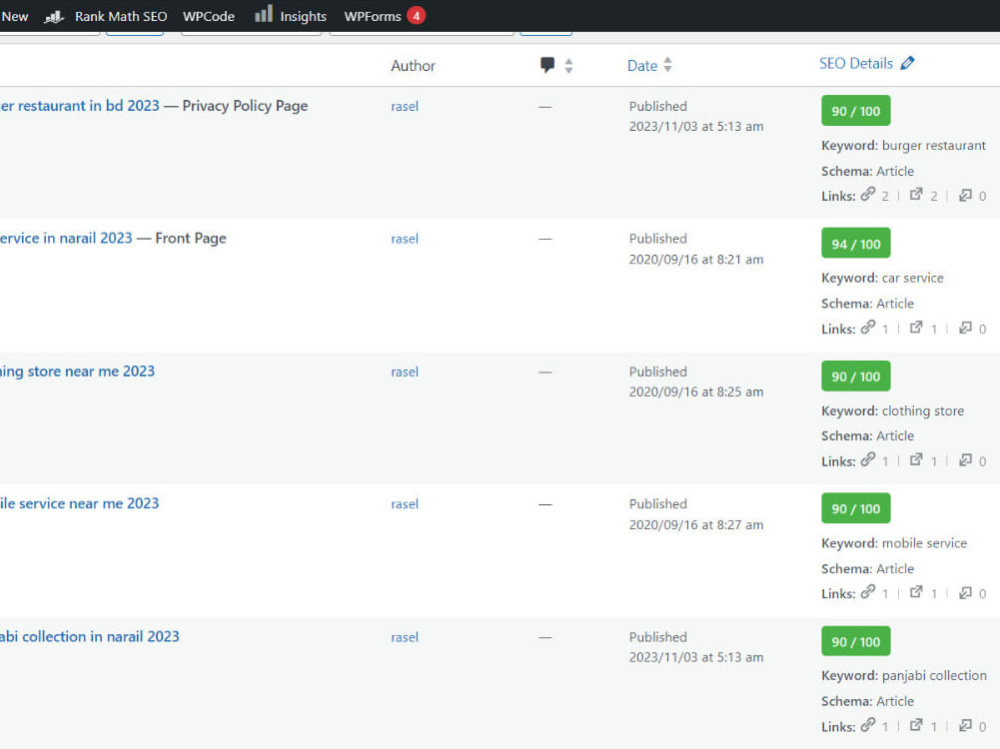The image size is (1000, 749).
Task: Click the Date column sort arrows
Action: tap(667, 64)
